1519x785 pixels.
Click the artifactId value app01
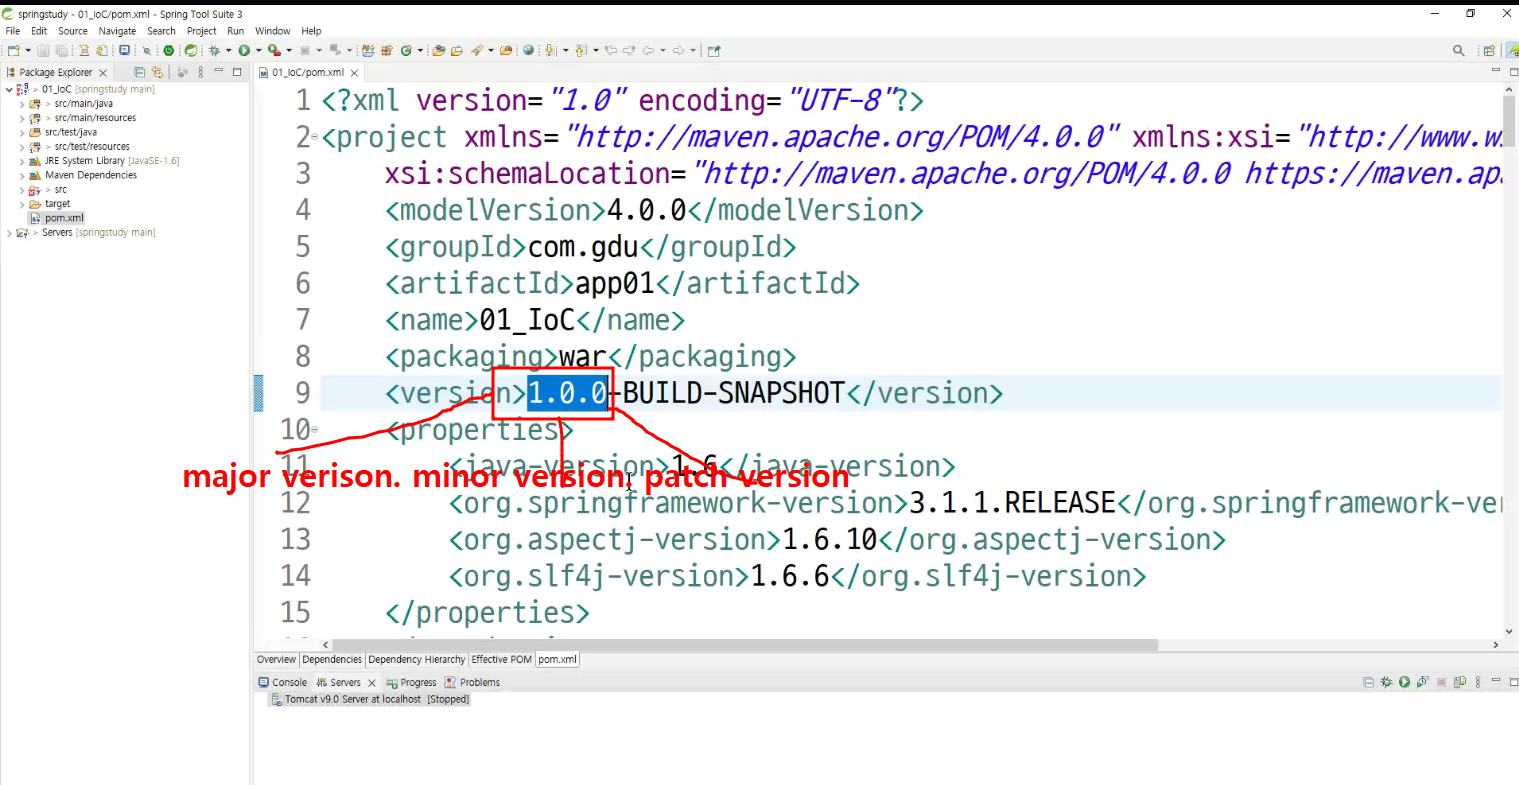tap(615, 284)
